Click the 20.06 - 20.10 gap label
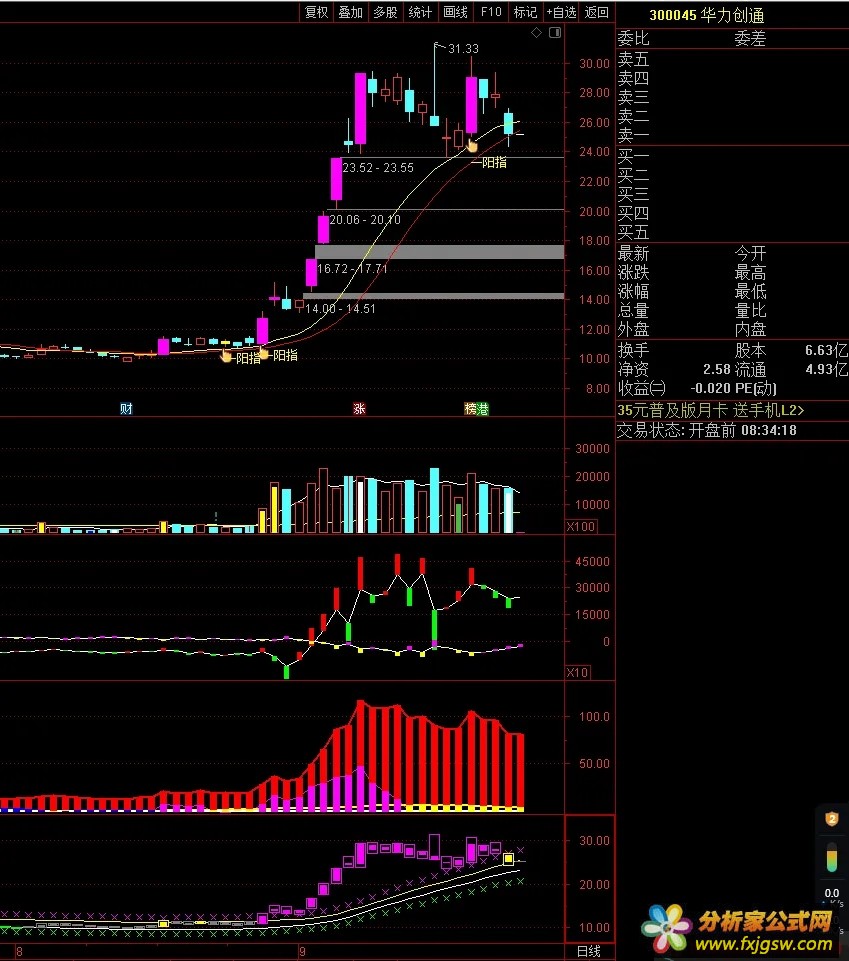Viewport: 849px width, 961px height. click(365, 219)
